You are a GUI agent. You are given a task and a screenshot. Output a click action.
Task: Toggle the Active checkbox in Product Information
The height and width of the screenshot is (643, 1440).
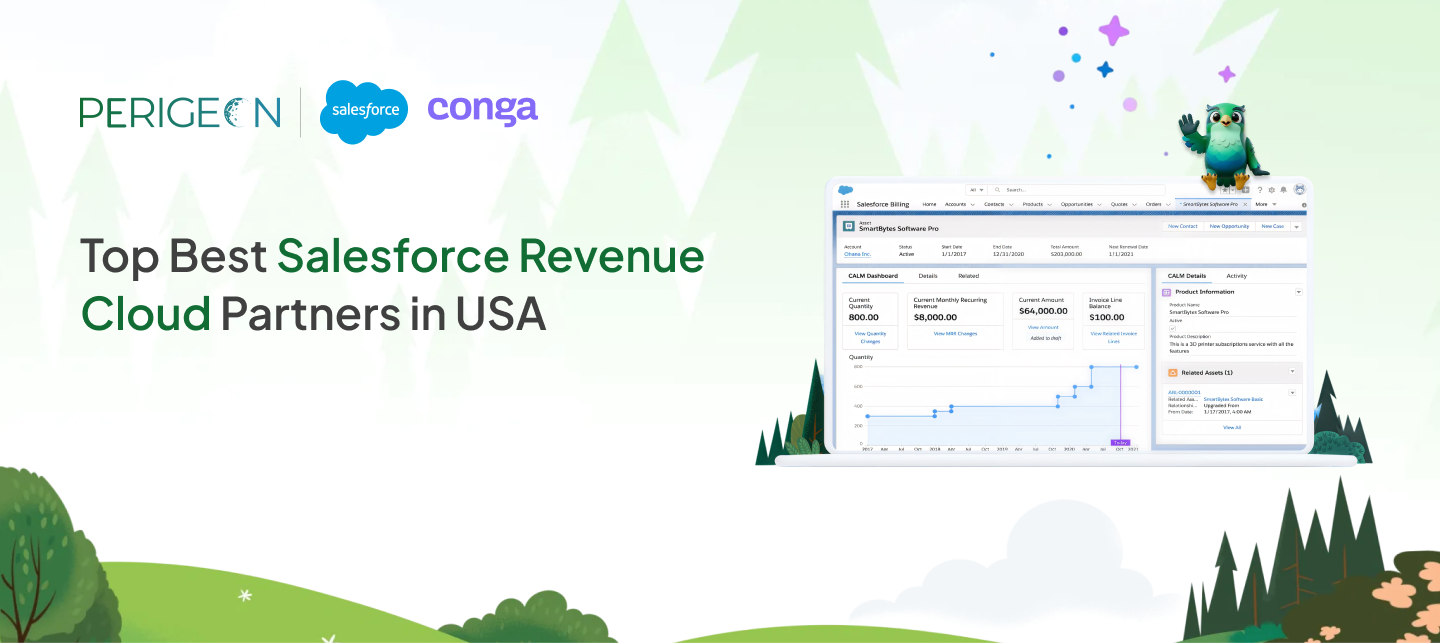pyautogui.click(x=1172, y=328)
